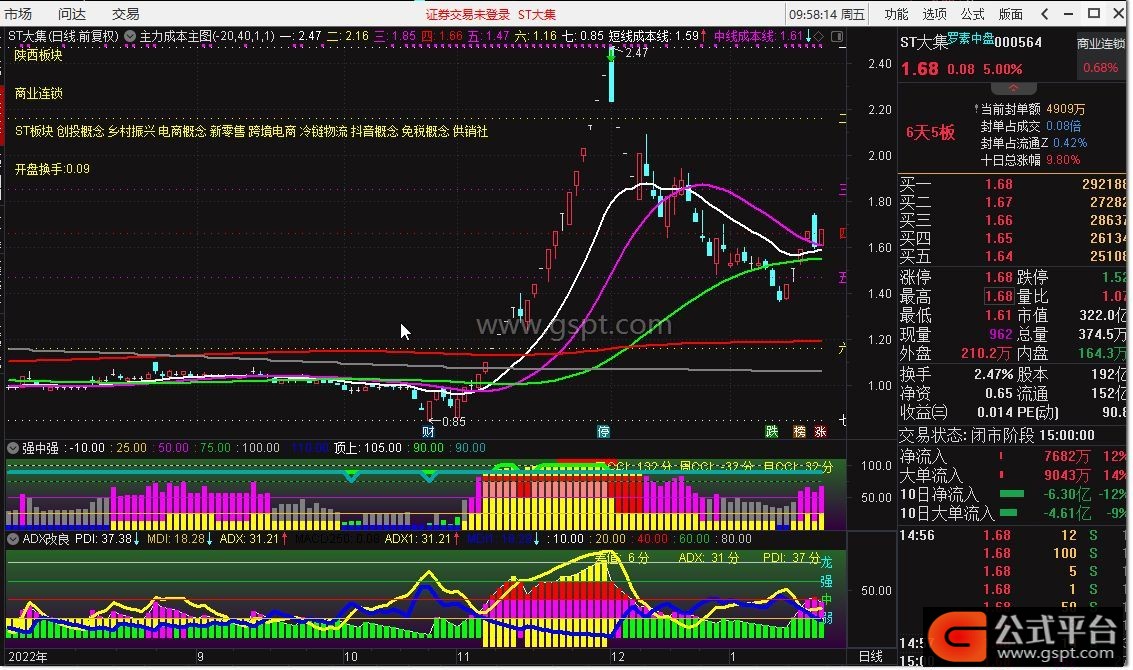This screenshot has width=1133, height=670.
Task: Open ADX改良 indicator dropdown circle
Action: click(13, 539)
